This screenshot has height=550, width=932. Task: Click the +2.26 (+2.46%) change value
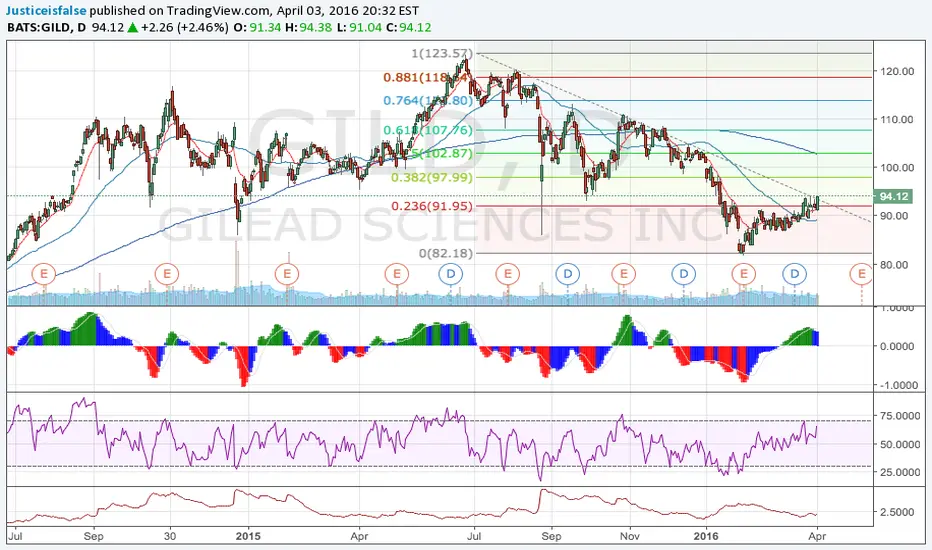coord(184,27)
